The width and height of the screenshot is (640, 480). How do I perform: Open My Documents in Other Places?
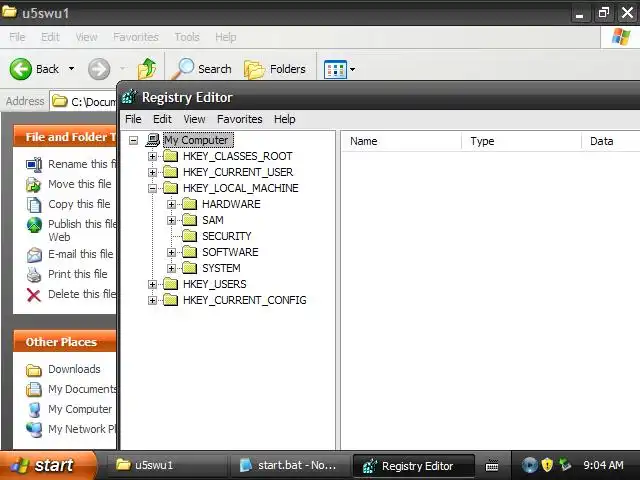pyautogui.click(x=82, y=389)
